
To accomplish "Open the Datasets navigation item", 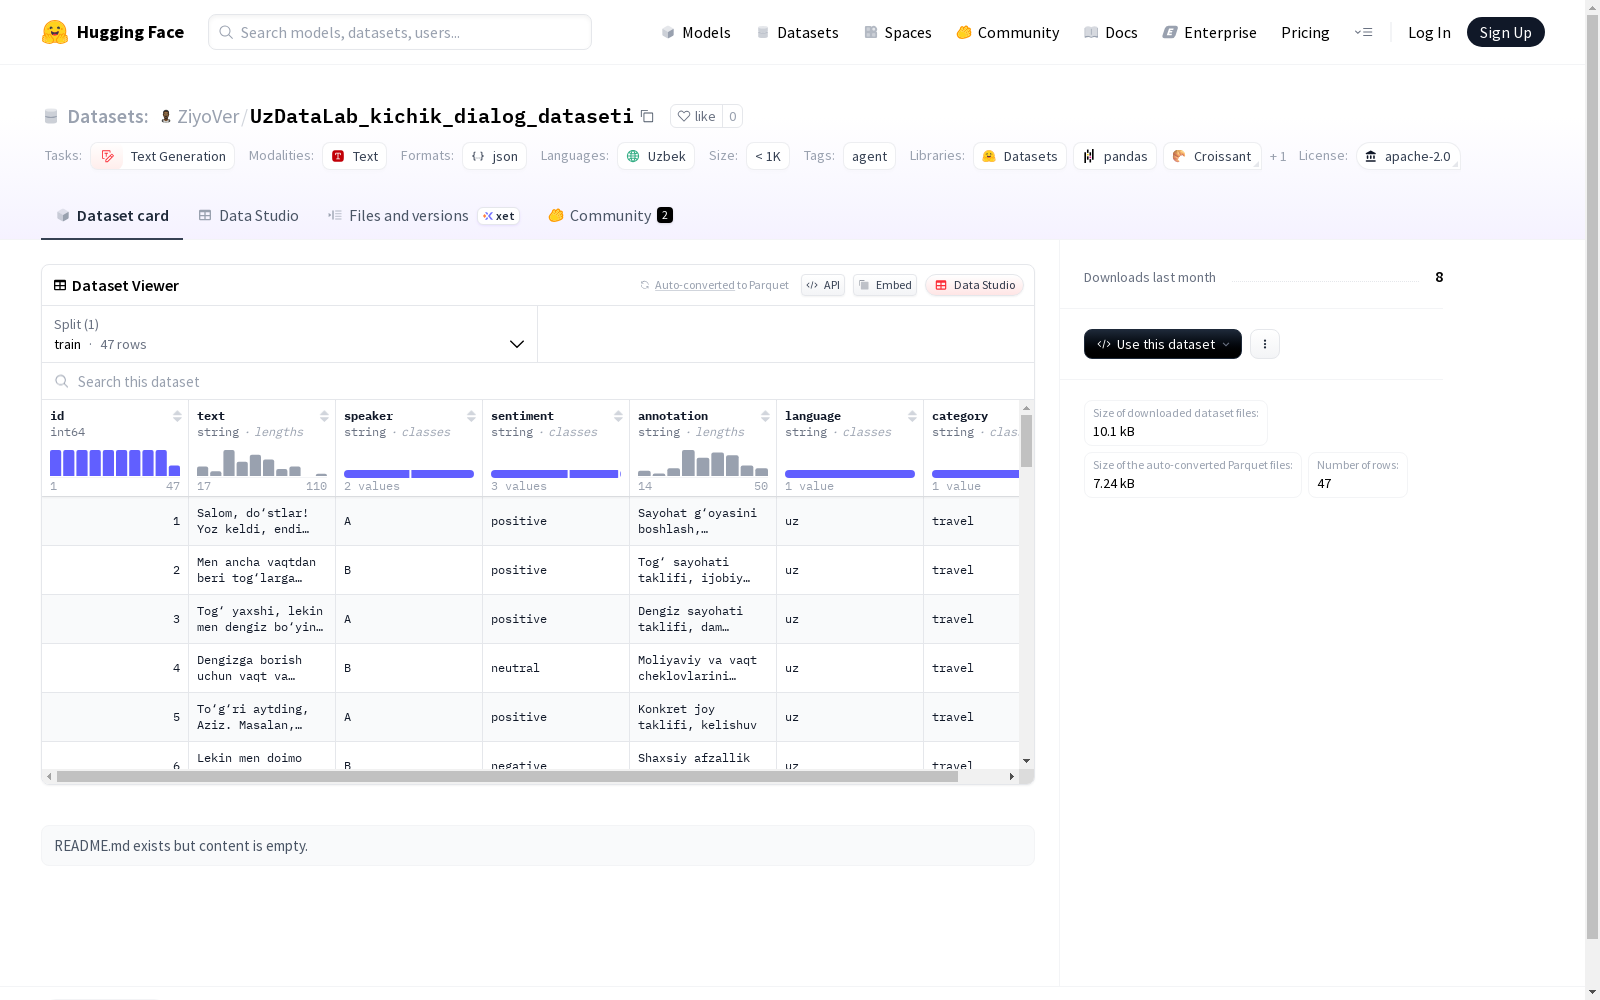I will tap(797, 32).
